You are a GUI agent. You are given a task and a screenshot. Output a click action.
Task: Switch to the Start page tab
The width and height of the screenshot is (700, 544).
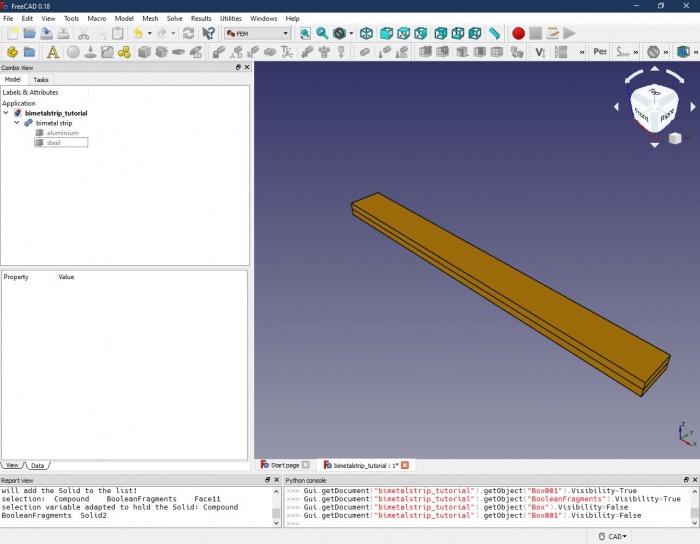285,465
